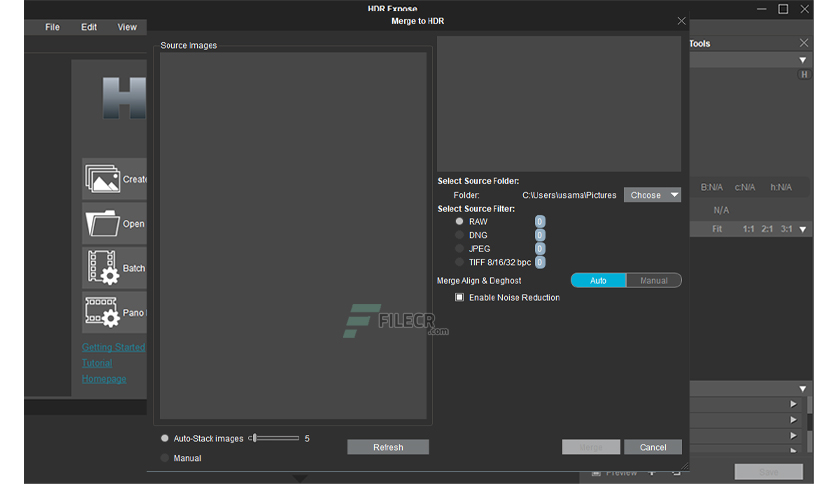The width and height of the screenshot is (836, 484).
Task: Click the Refresh button
Action: 388,447
